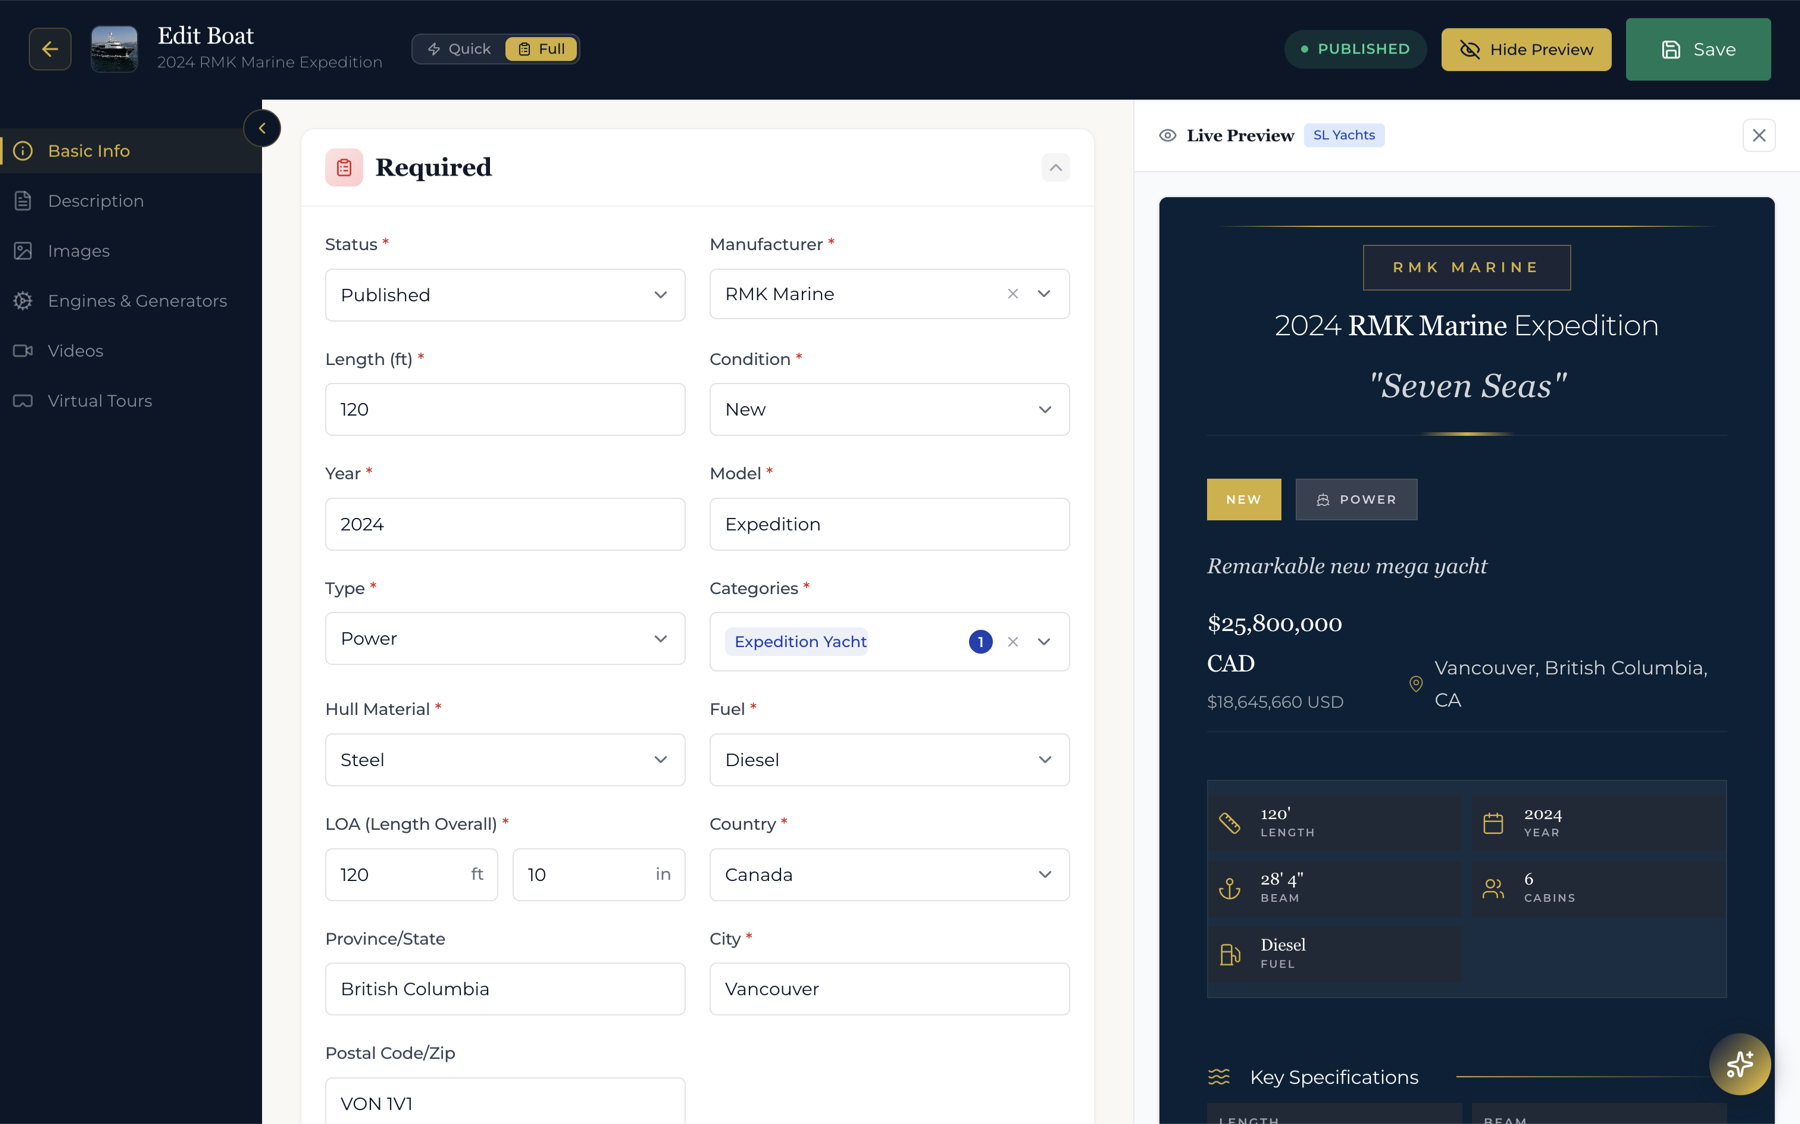Image resolution: width=1800 pixels, height=1124 pixels.
Task: Hide the live preview panel
Action: [1526, 49]
